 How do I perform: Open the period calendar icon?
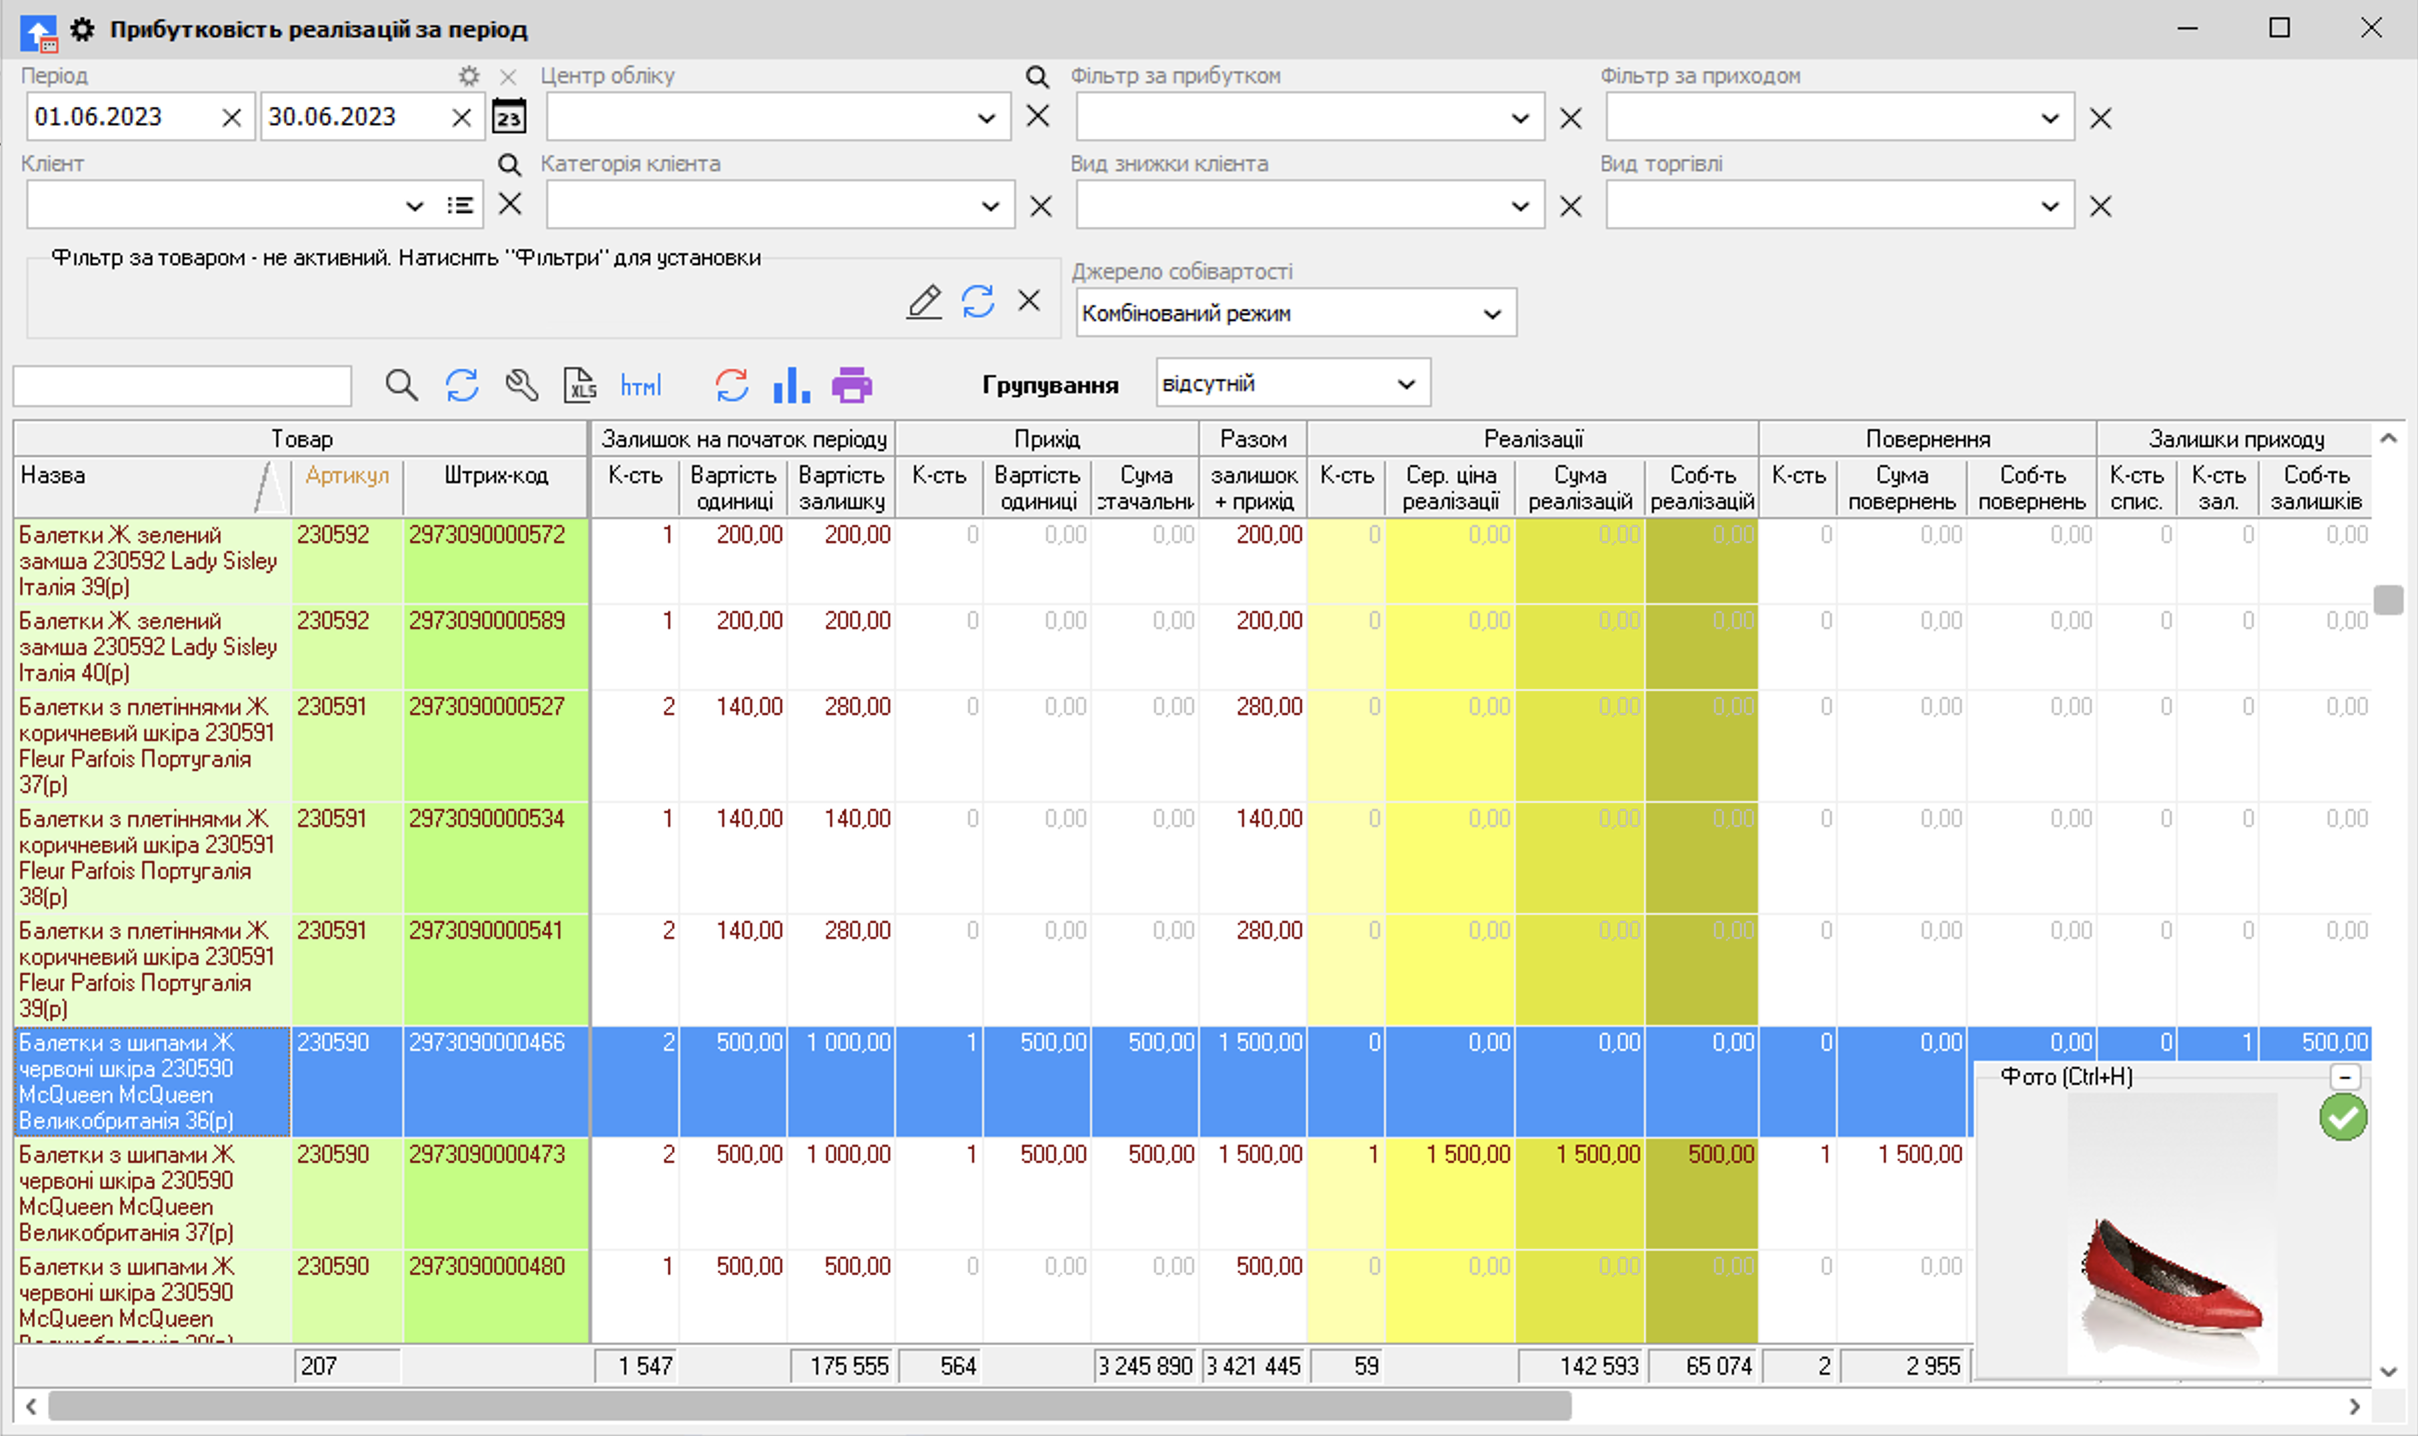(x=509, y=117)
